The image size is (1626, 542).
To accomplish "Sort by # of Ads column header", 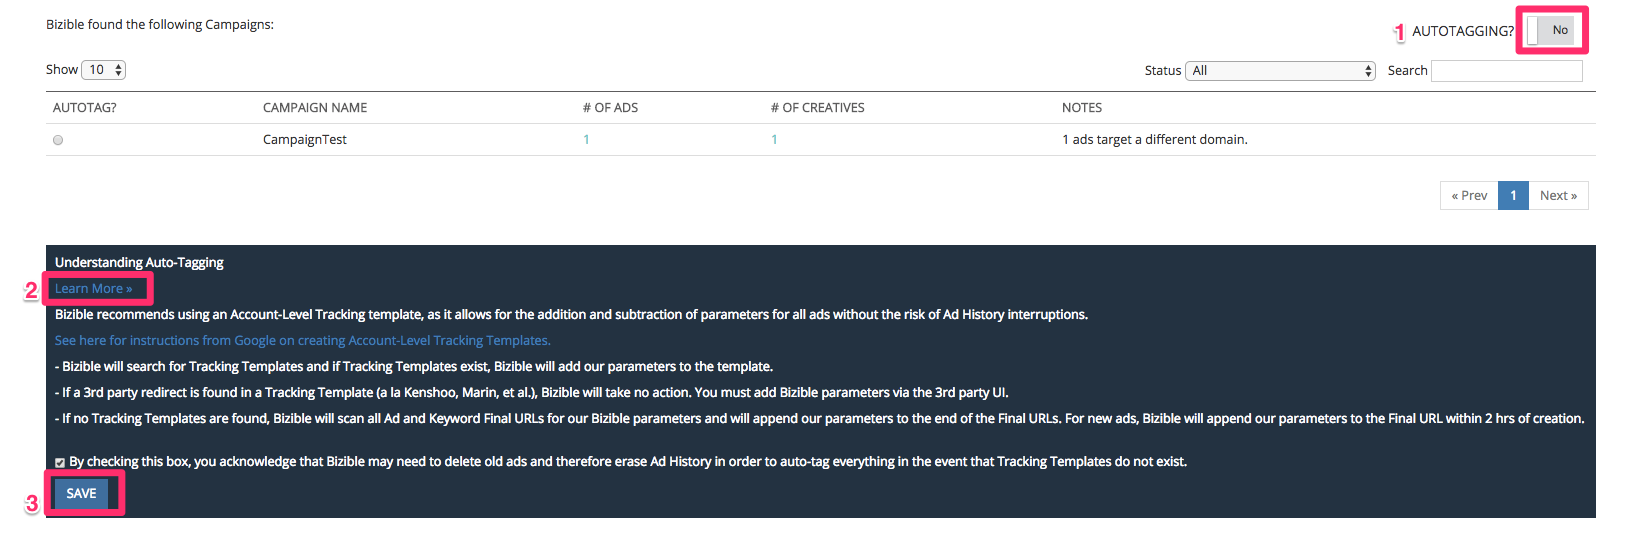I will (610, 108).
